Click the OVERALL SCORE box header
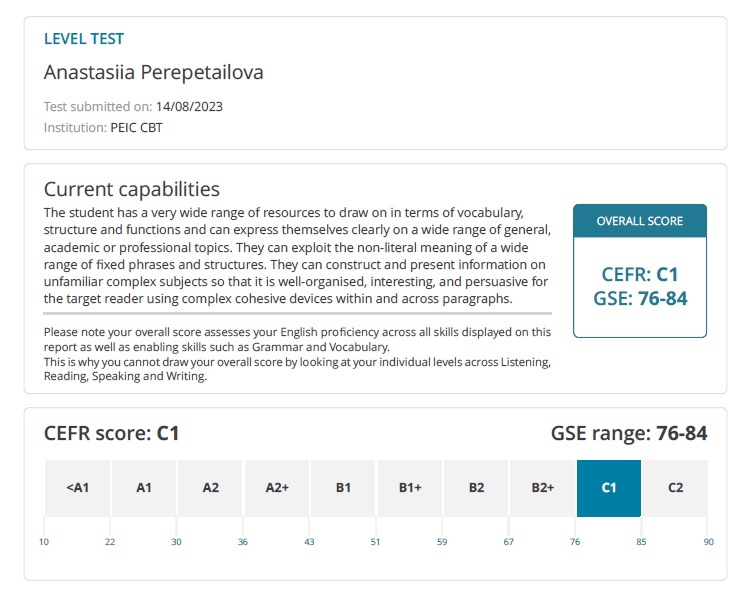The height and width of the screenshot is (590, 739). [x=640, y=221]
